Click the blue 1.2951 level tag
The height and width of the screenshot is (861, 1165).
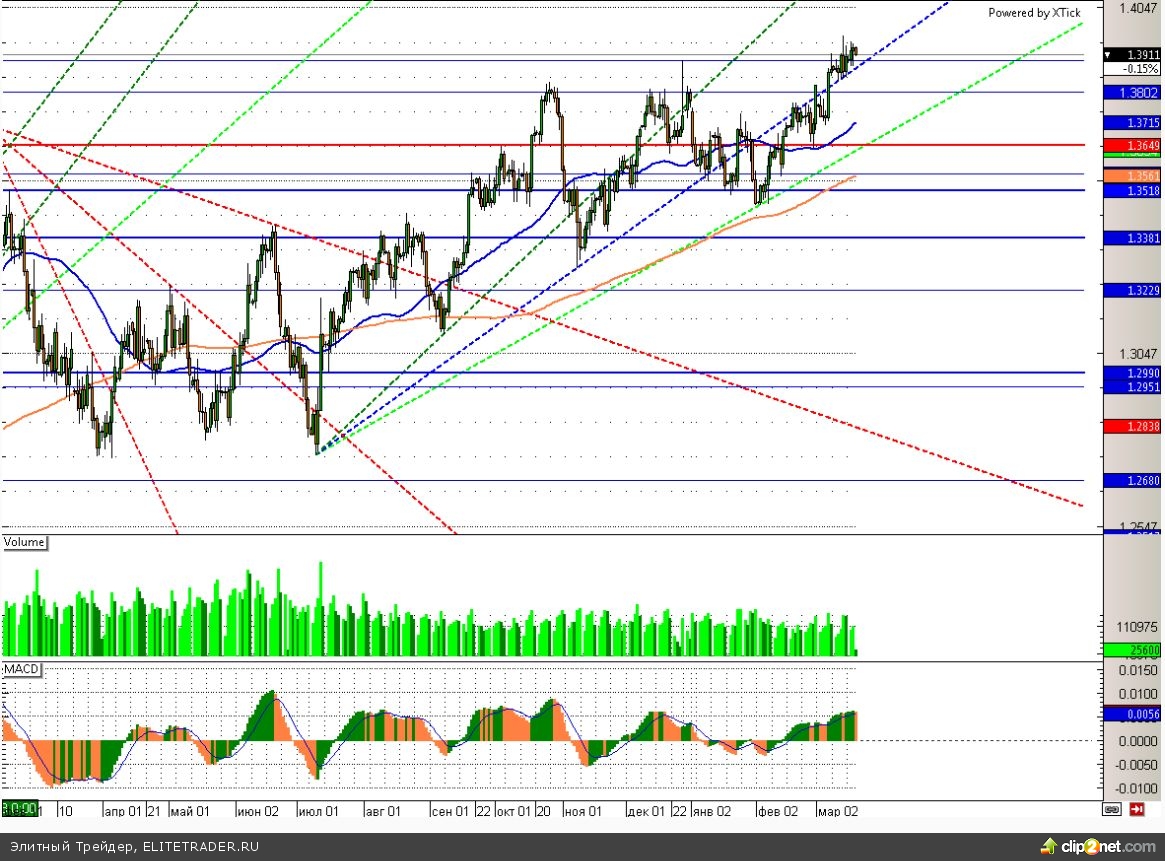(1132, 386)
